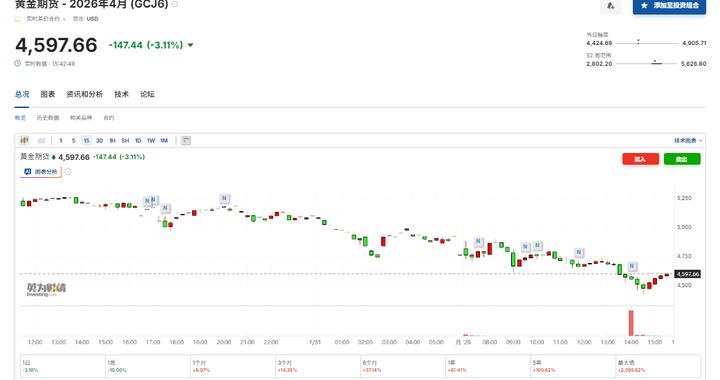The width and height of the screenshot is (720, 380).
Task: Select the 15 minute interval
Action: coord(86,140)
